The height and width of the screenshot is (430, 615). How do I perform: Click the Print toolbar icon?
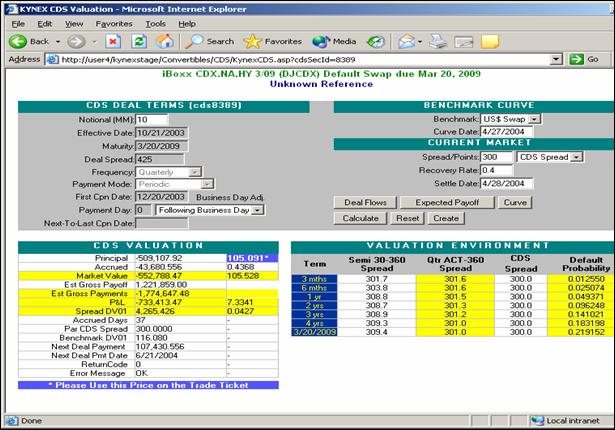pos(438,41)
